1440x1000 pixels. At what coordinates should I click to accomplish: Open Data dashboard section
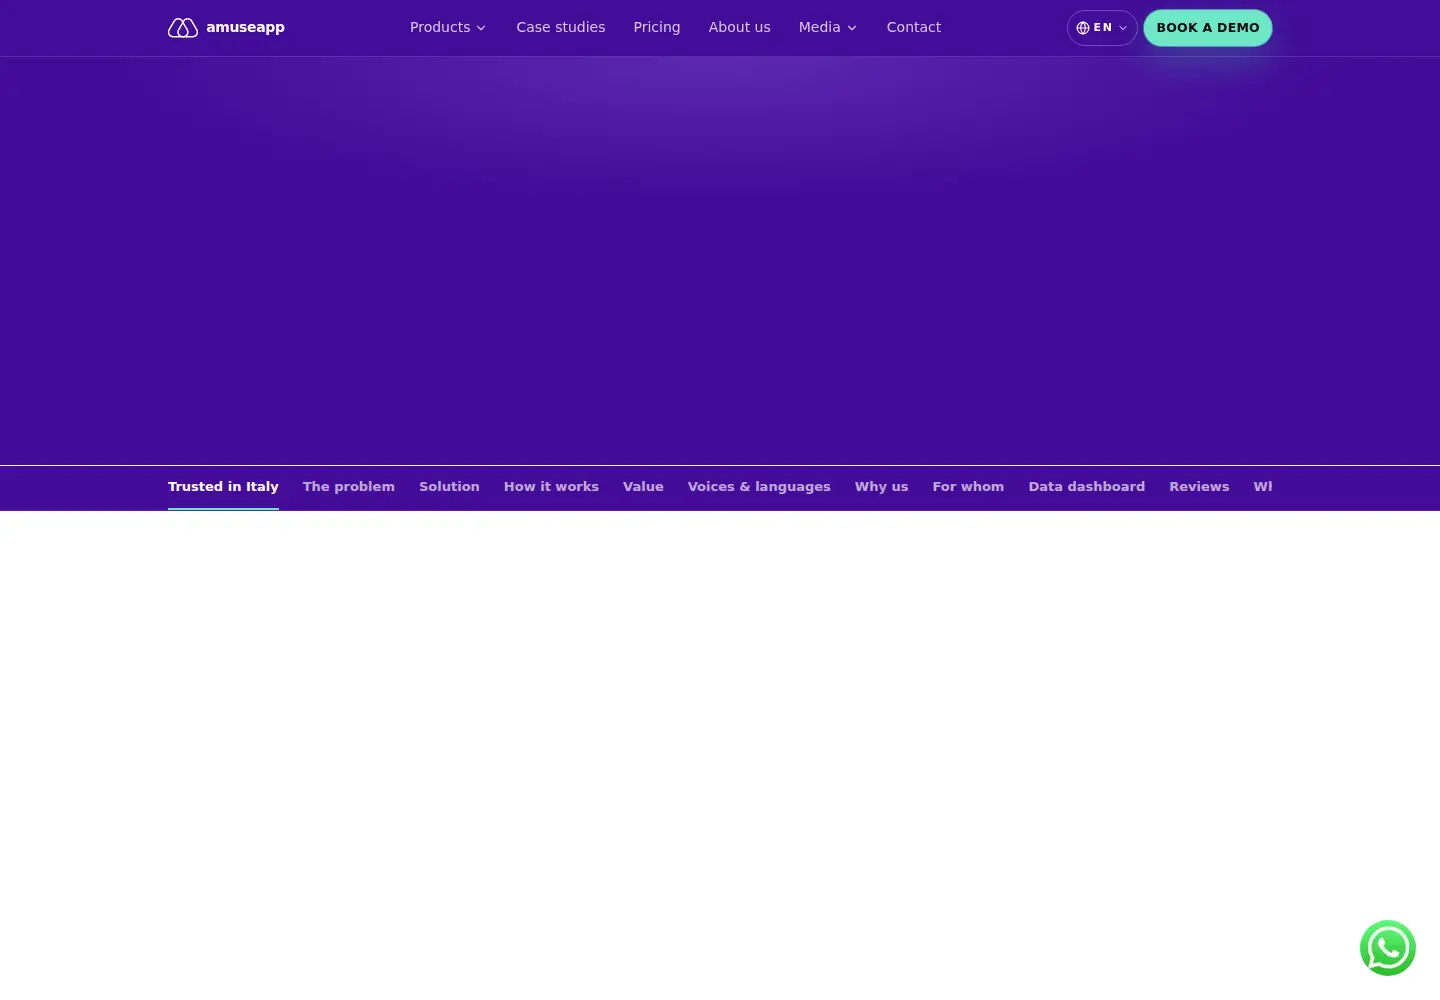(x=1087, y=487)
